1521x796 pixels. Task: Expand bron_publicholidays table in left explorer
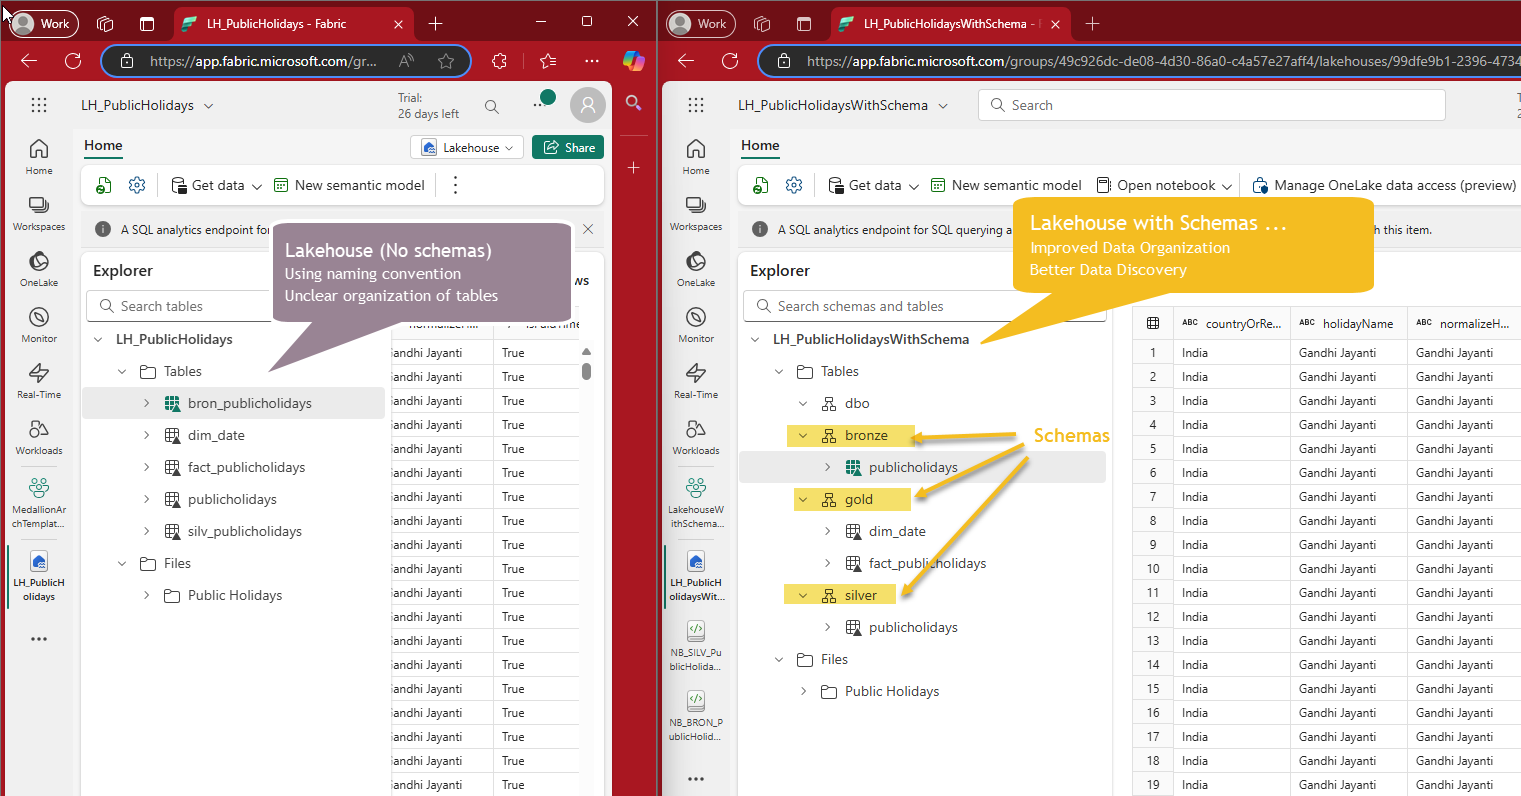146,404
